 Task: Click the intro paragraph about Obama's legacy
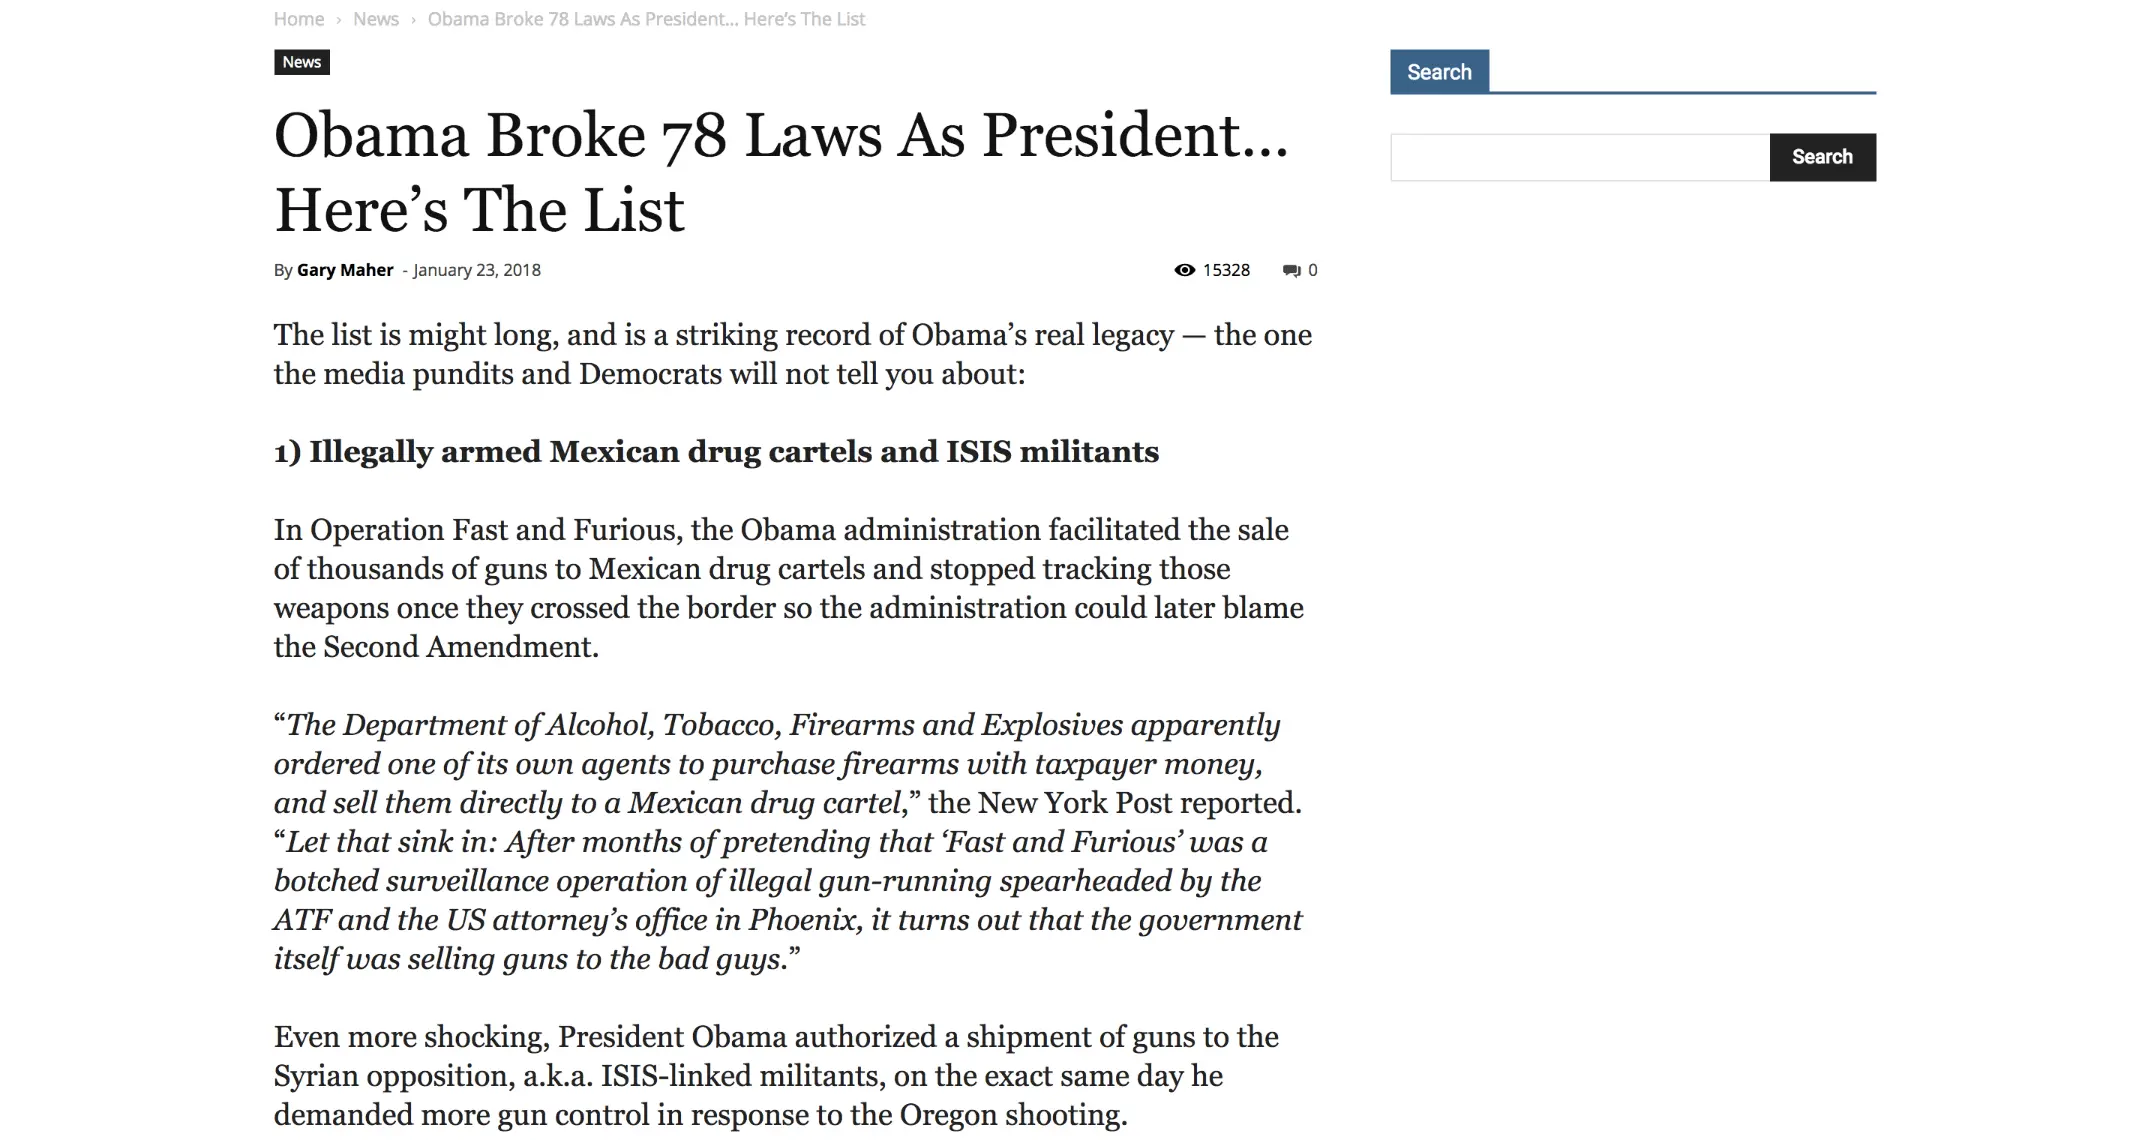tap(792, 354)
